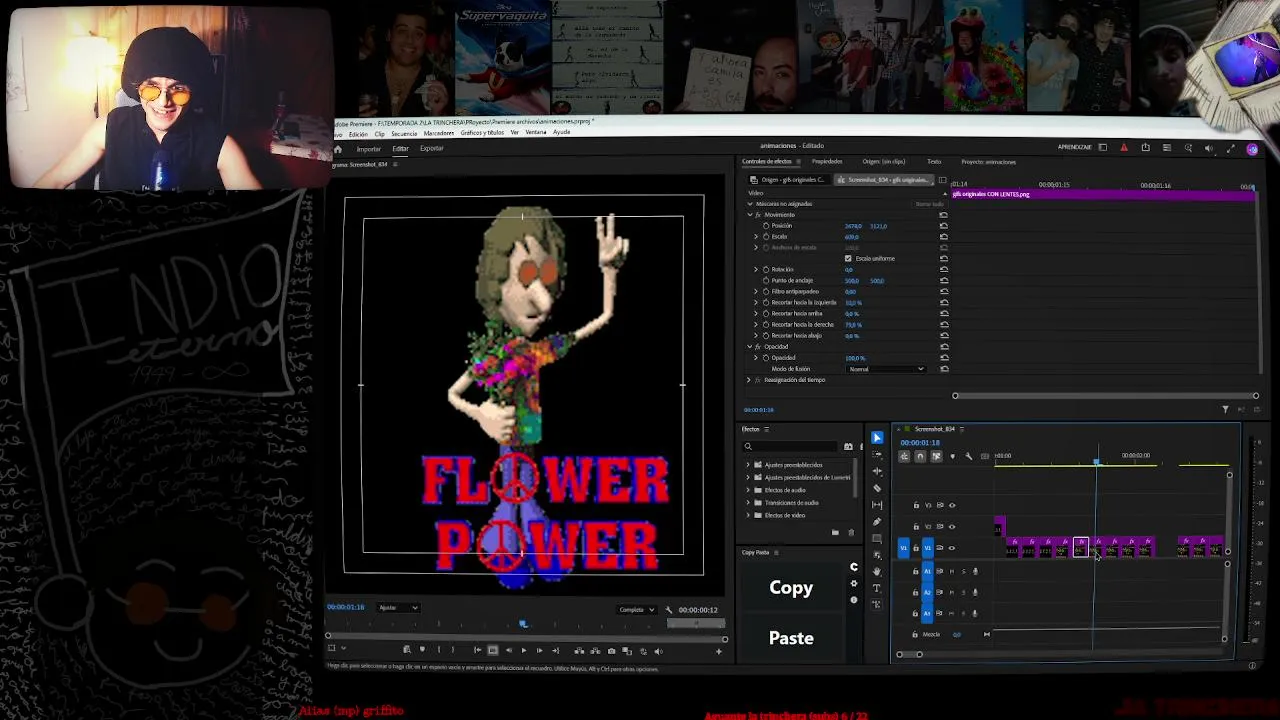
Task: Select the Track Select Forward tool
Action: pos(877,454)
